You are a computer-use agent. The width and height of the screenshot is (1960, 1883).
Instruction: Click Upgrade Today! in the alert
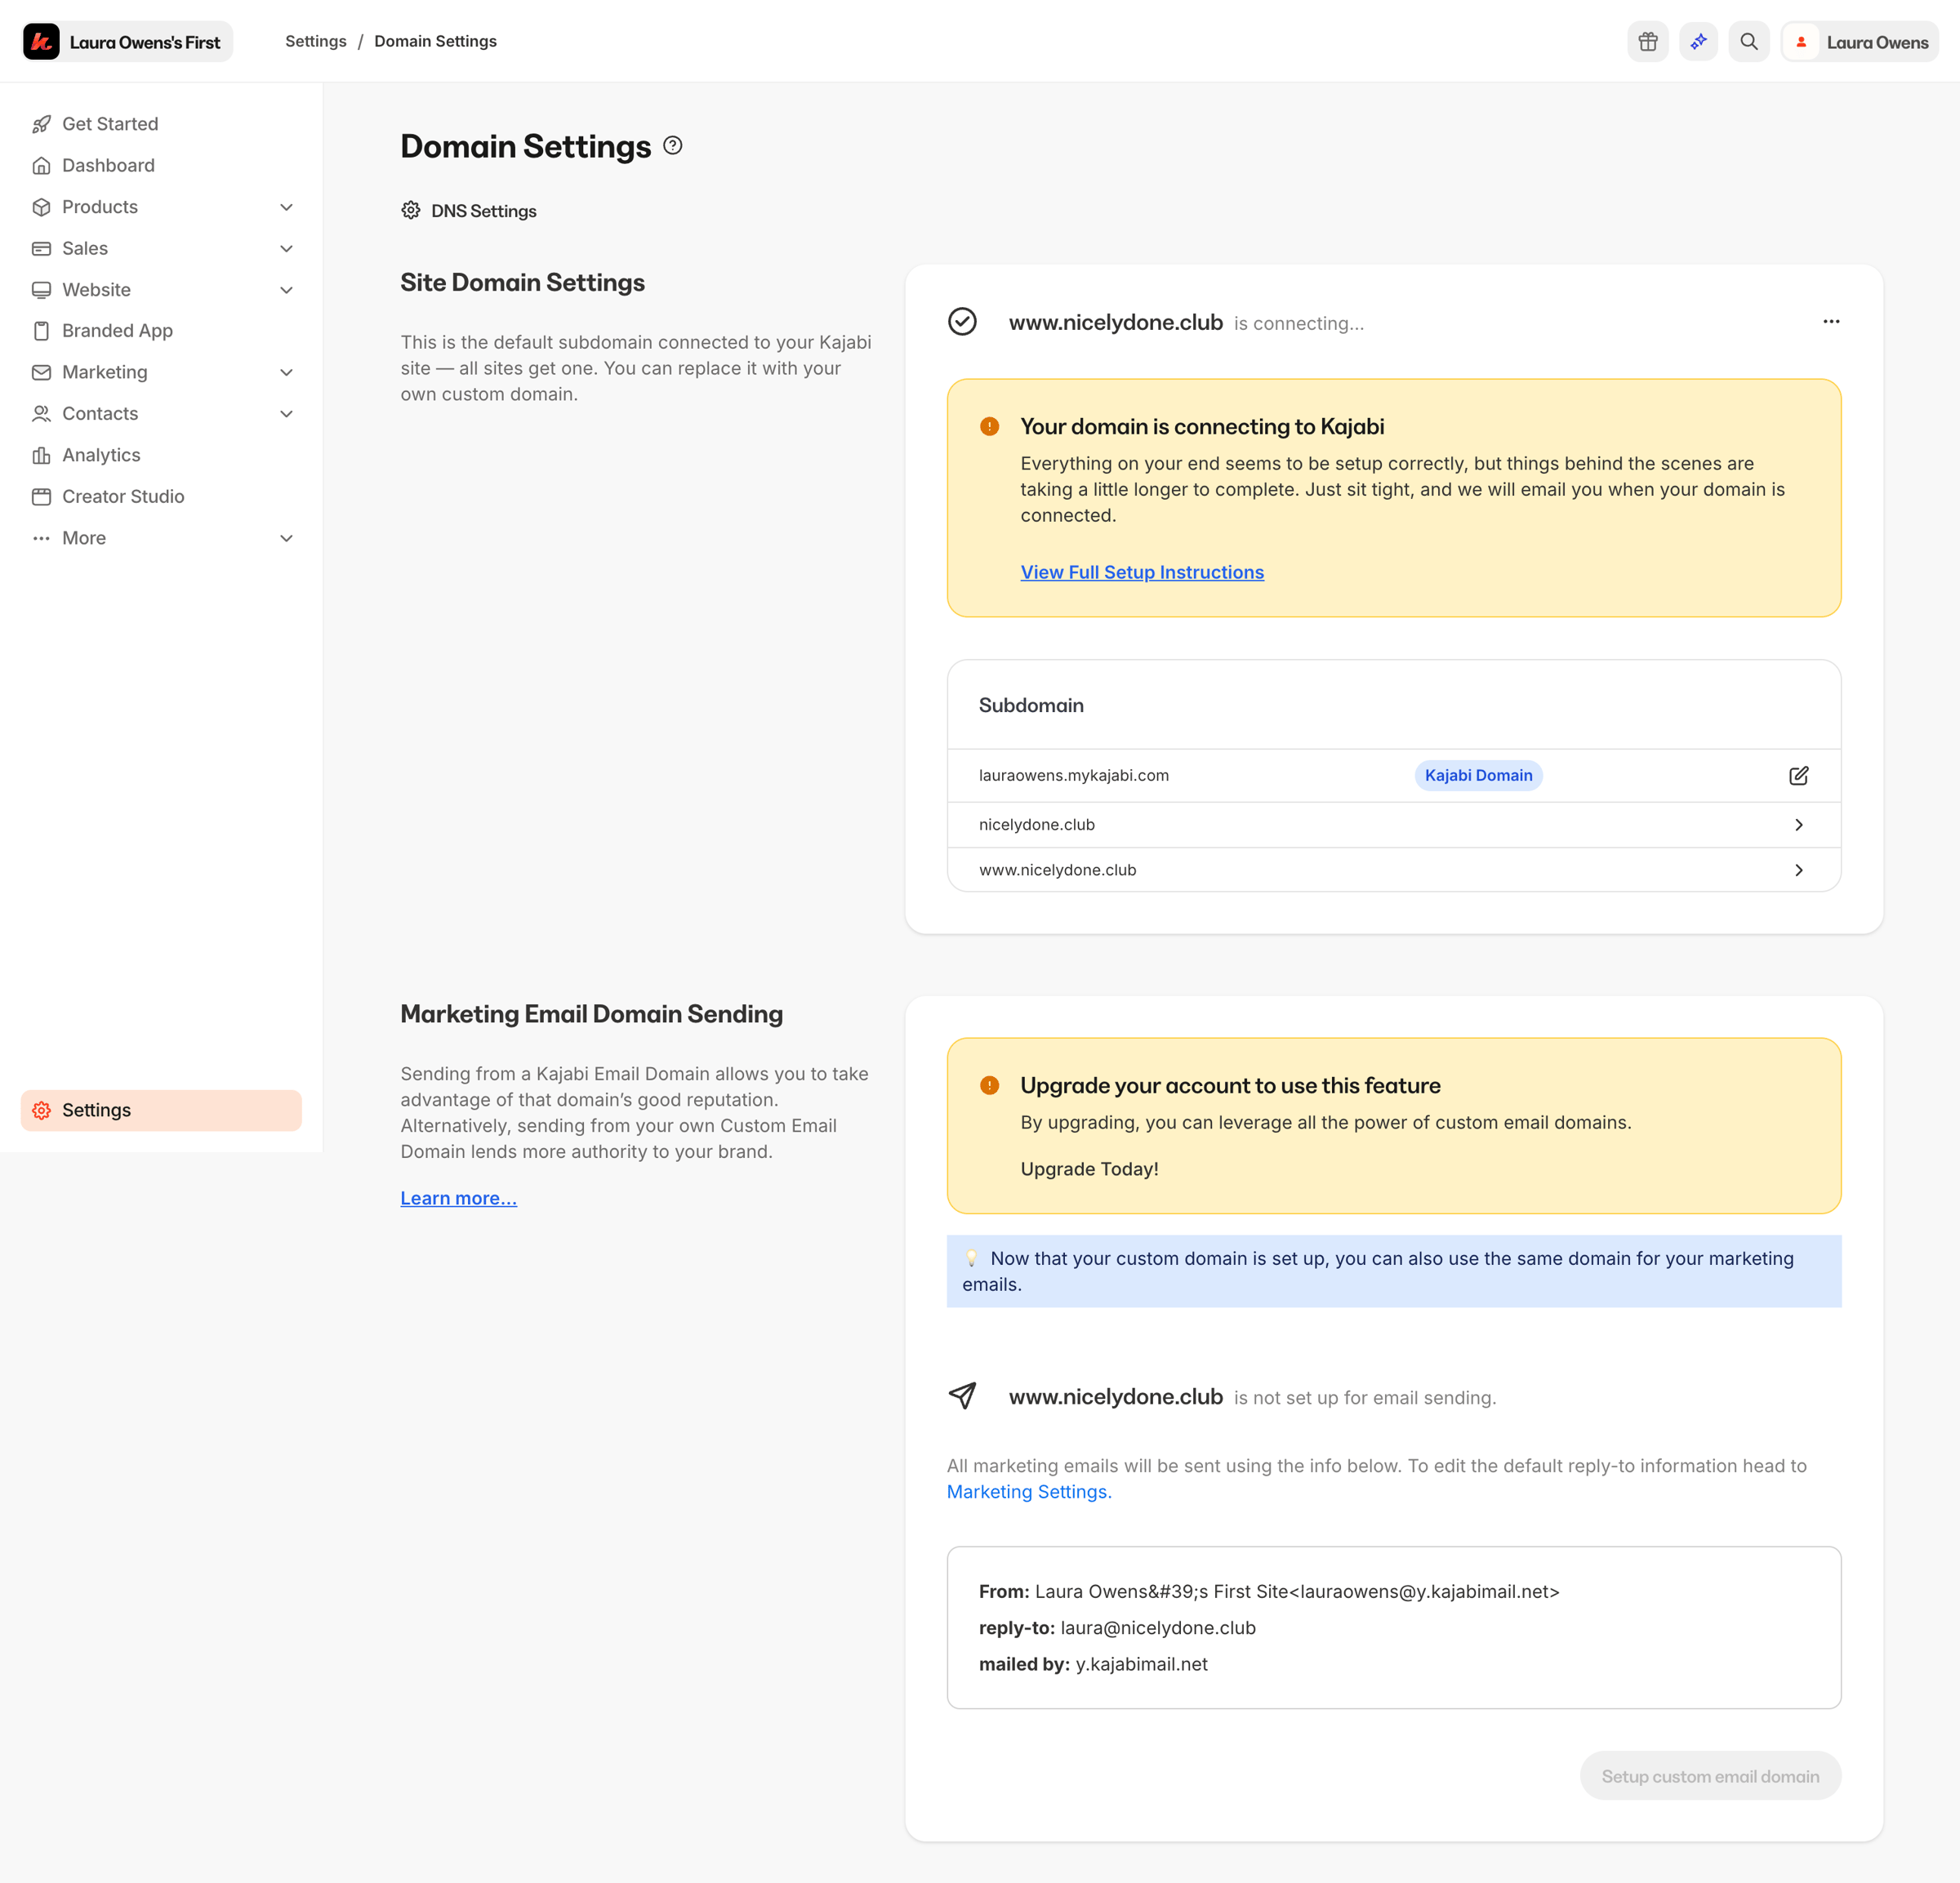click(1089, 1169)
